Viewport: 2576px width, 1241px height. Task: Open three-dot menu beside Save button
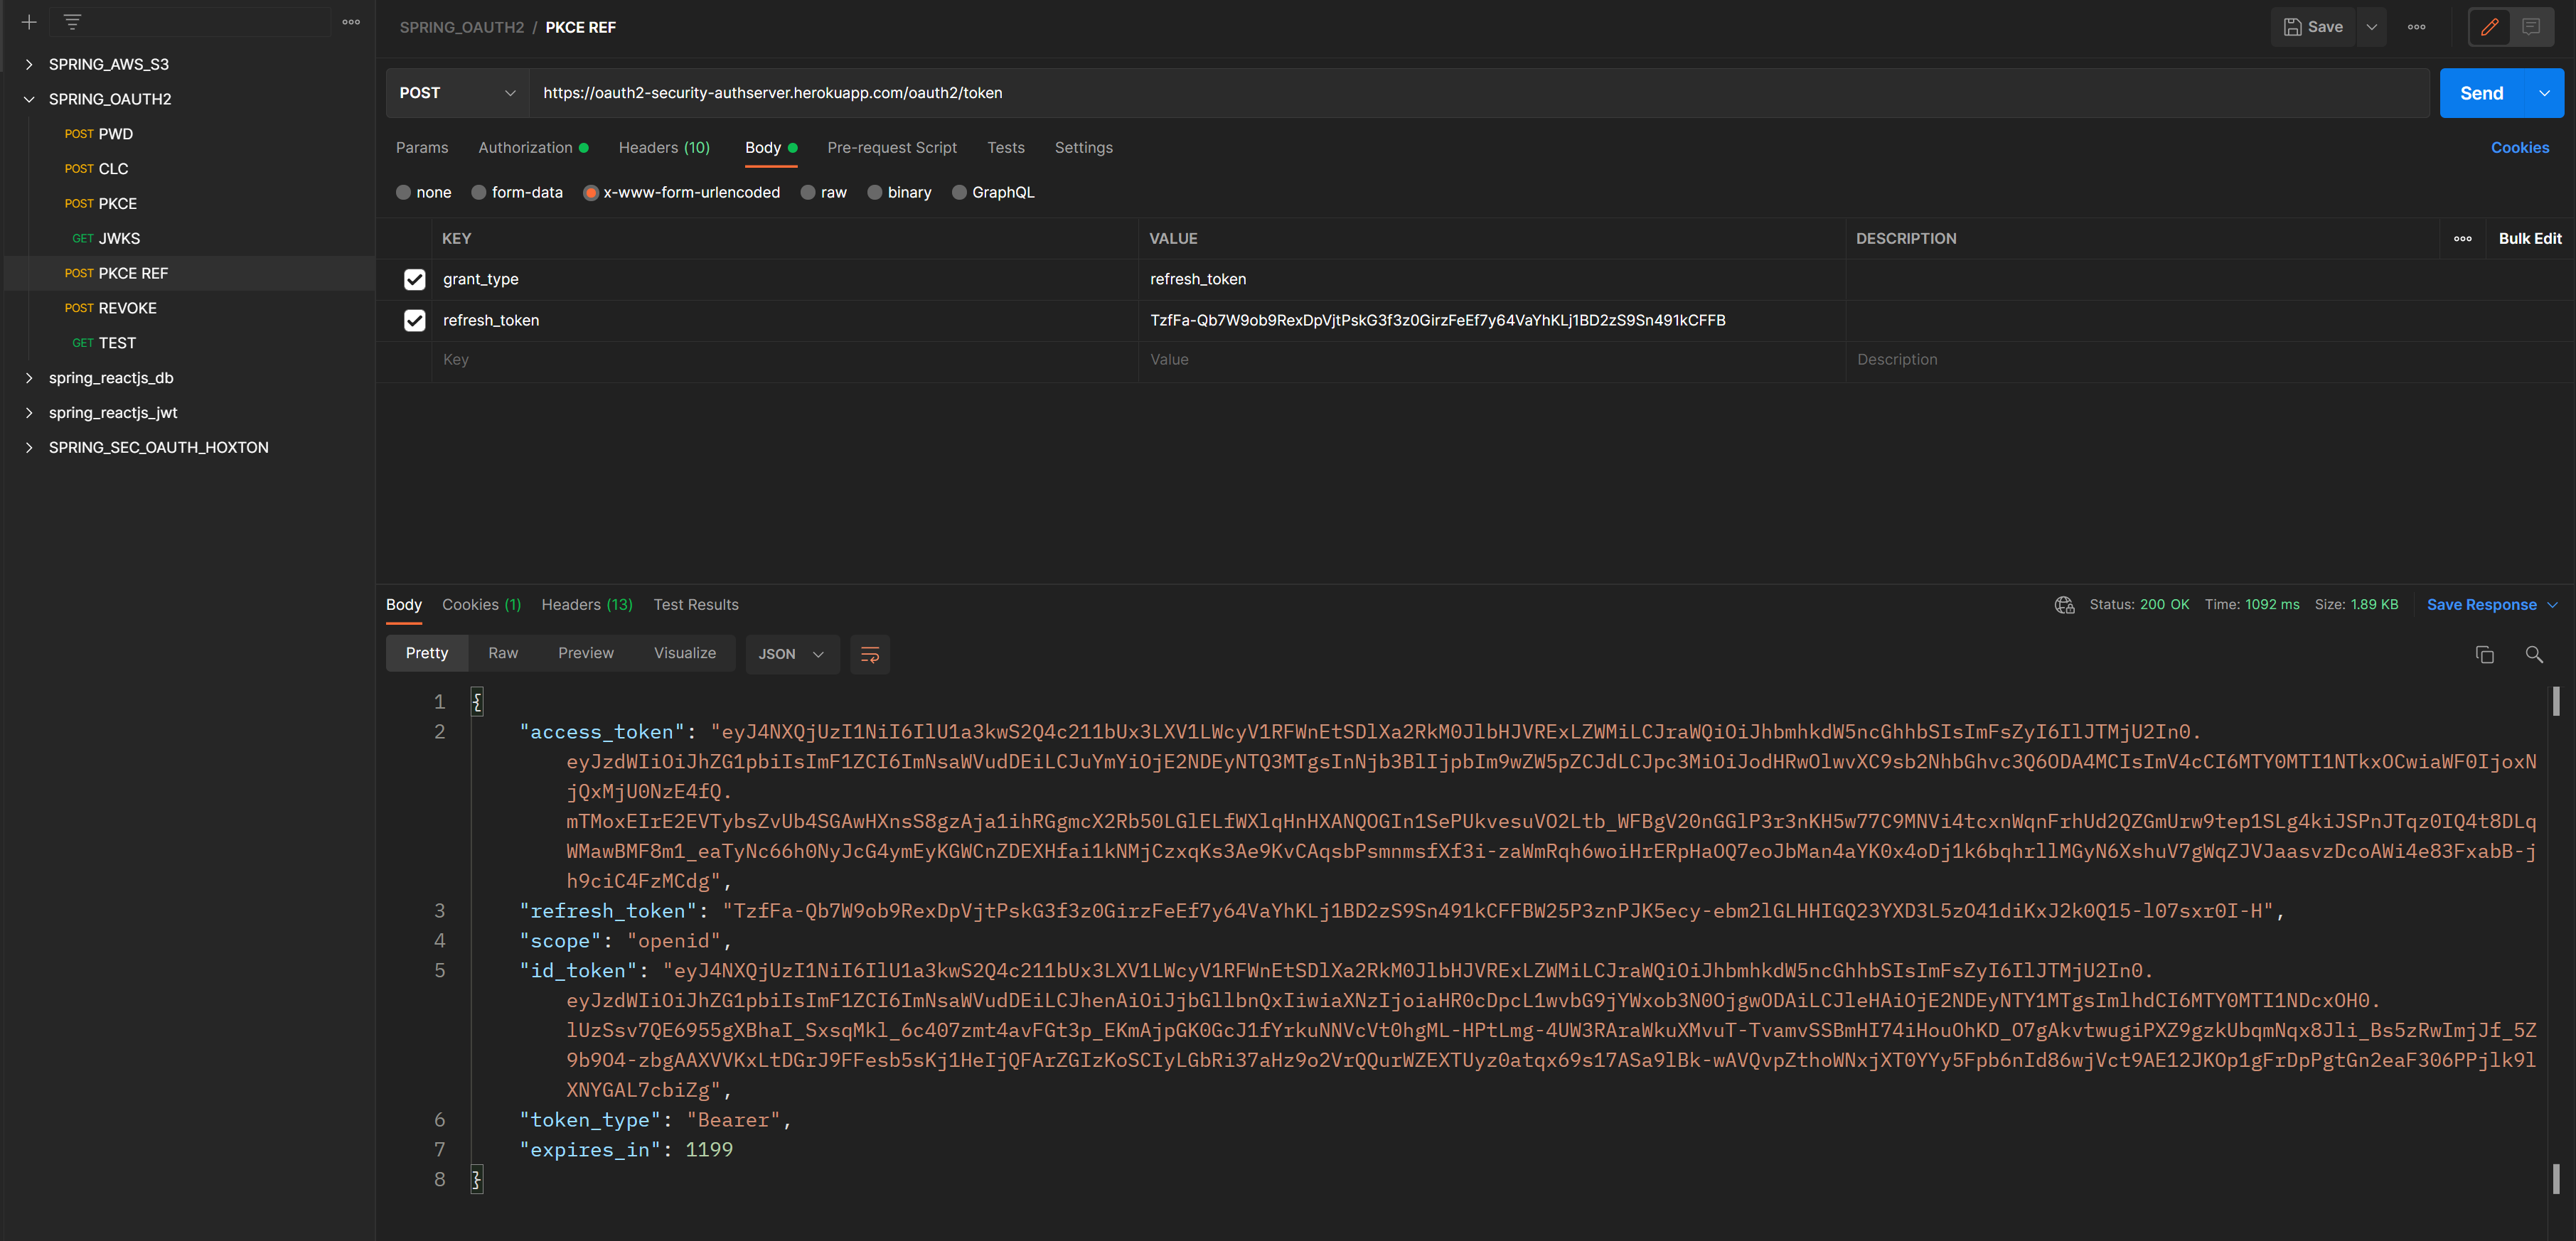(2417, 27)
